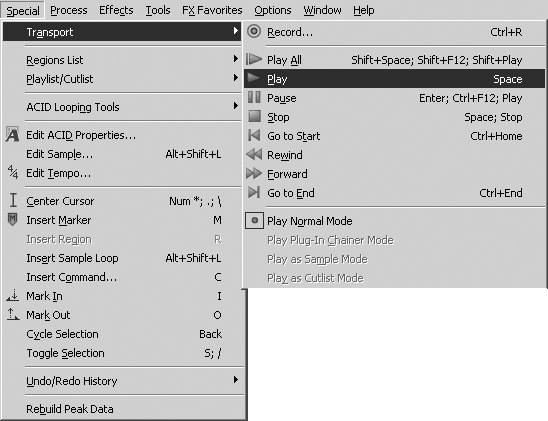Open the Effects menu

coord(116,10)
